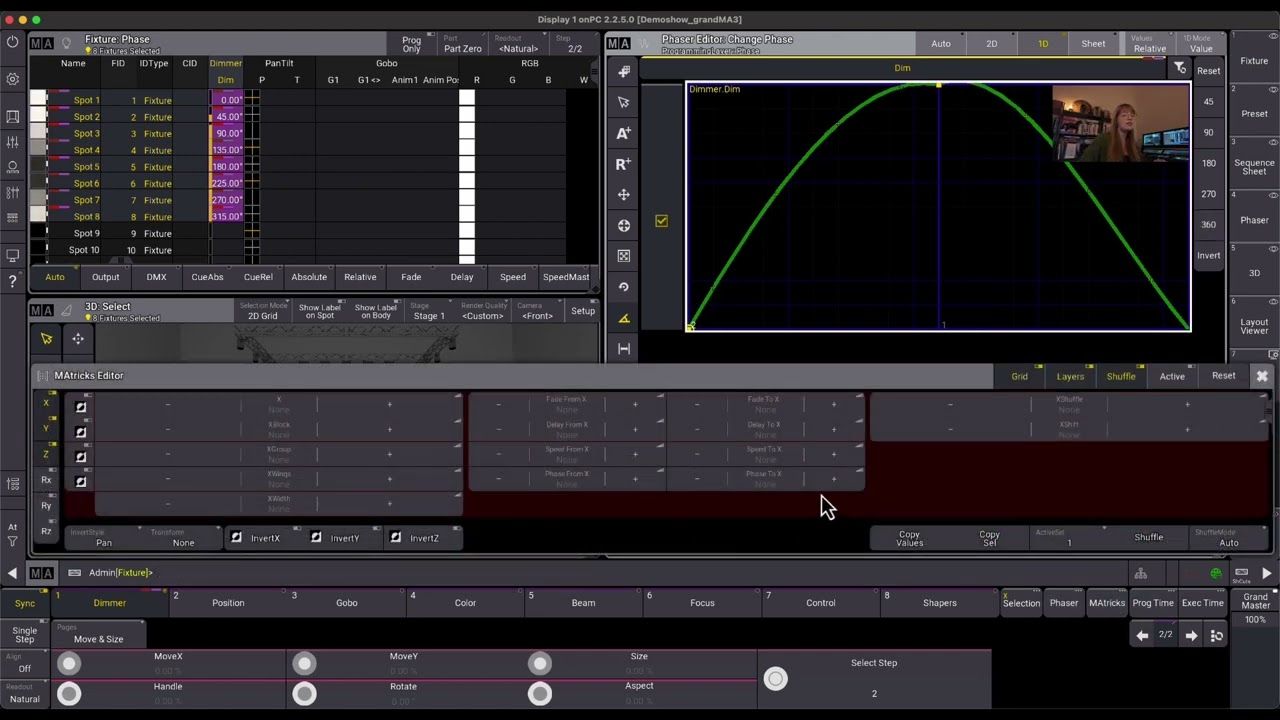Viewport: 1280px width, 720px height.
Task: Open the Render Quality Custom dropdown
Action: [x=482, y=311]
